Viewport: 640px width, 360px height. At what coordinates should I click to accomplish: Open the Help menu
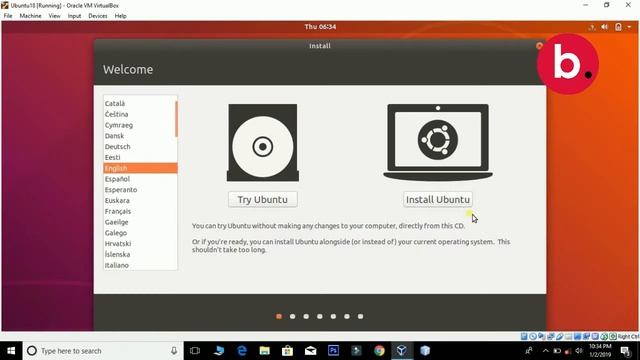[x=120, y=16]
